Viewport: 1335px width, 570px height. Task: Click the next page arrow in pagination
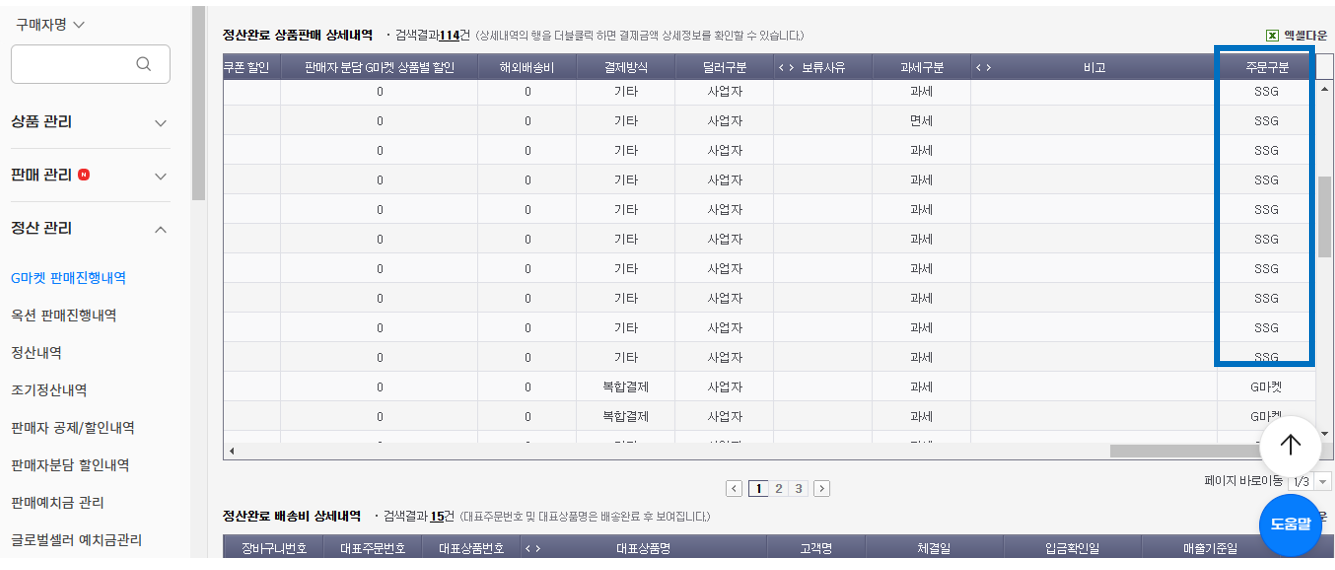pos(822,489)
